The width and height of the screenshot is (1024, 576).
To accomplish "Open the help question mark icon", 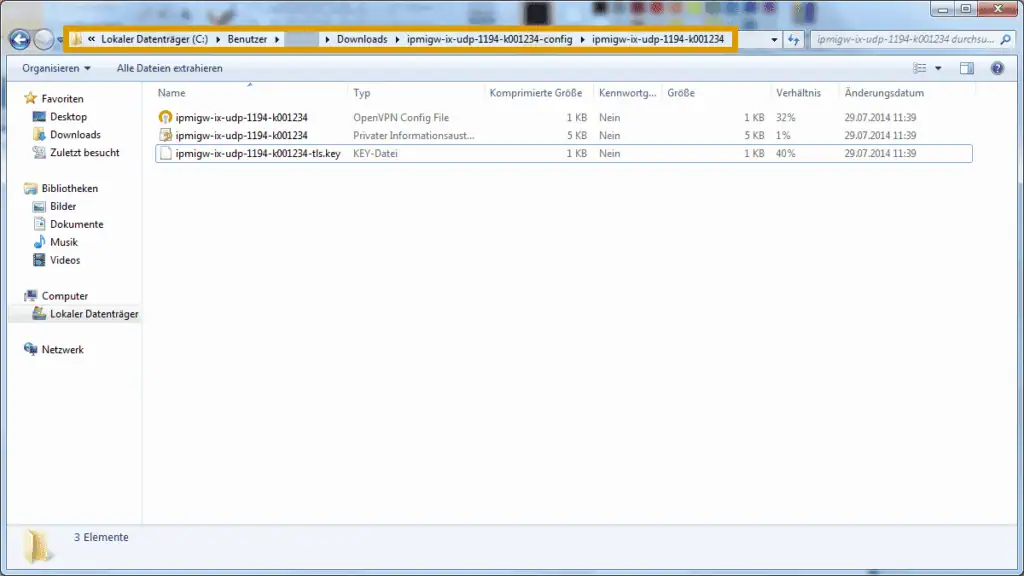I will (x=997, y=68).
